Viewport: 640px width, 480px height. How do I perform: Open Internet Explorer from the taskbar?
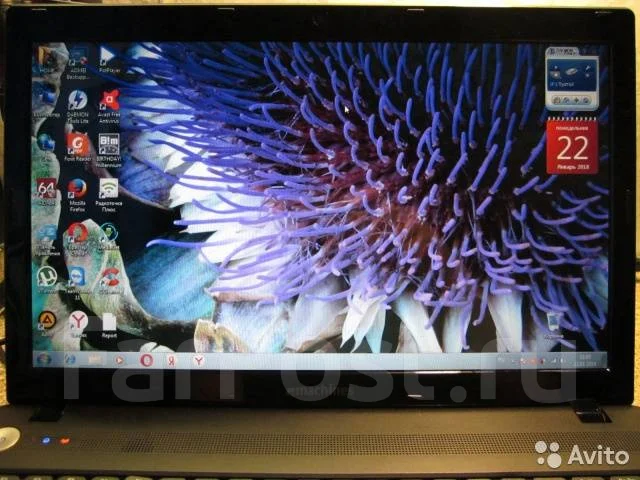pyautogui.click(x=70, y=360)
